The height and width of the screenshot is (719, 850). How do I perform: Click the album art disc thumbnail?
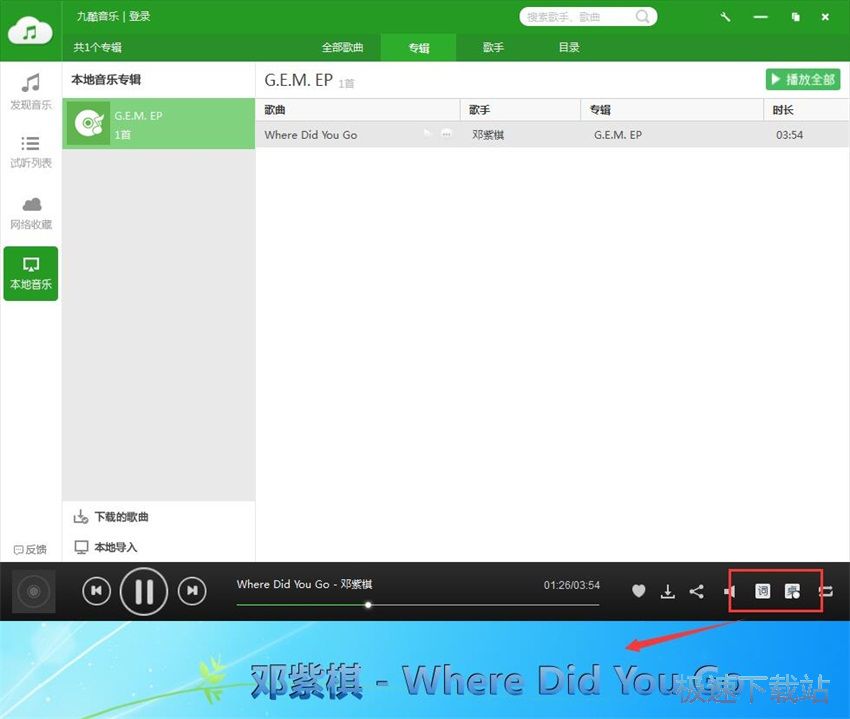34,591
